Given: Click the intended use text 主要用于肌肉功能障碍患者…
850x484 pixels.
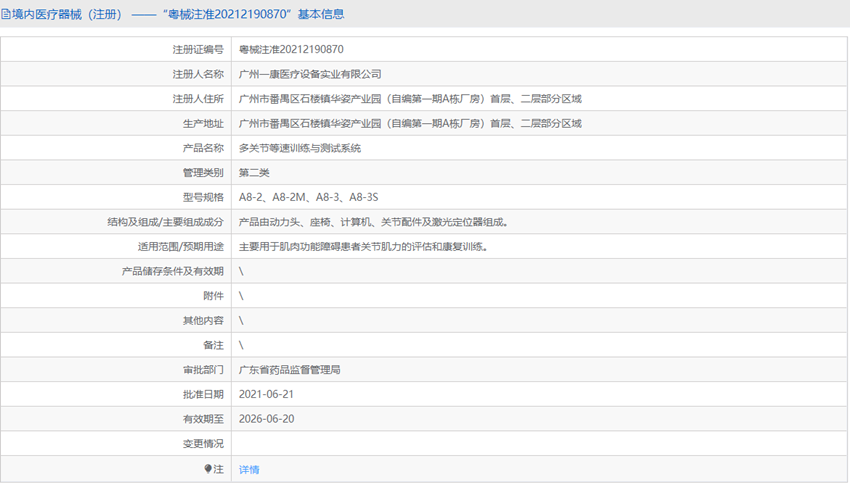Looking at the screenshot, I should (x=363, y=247).
